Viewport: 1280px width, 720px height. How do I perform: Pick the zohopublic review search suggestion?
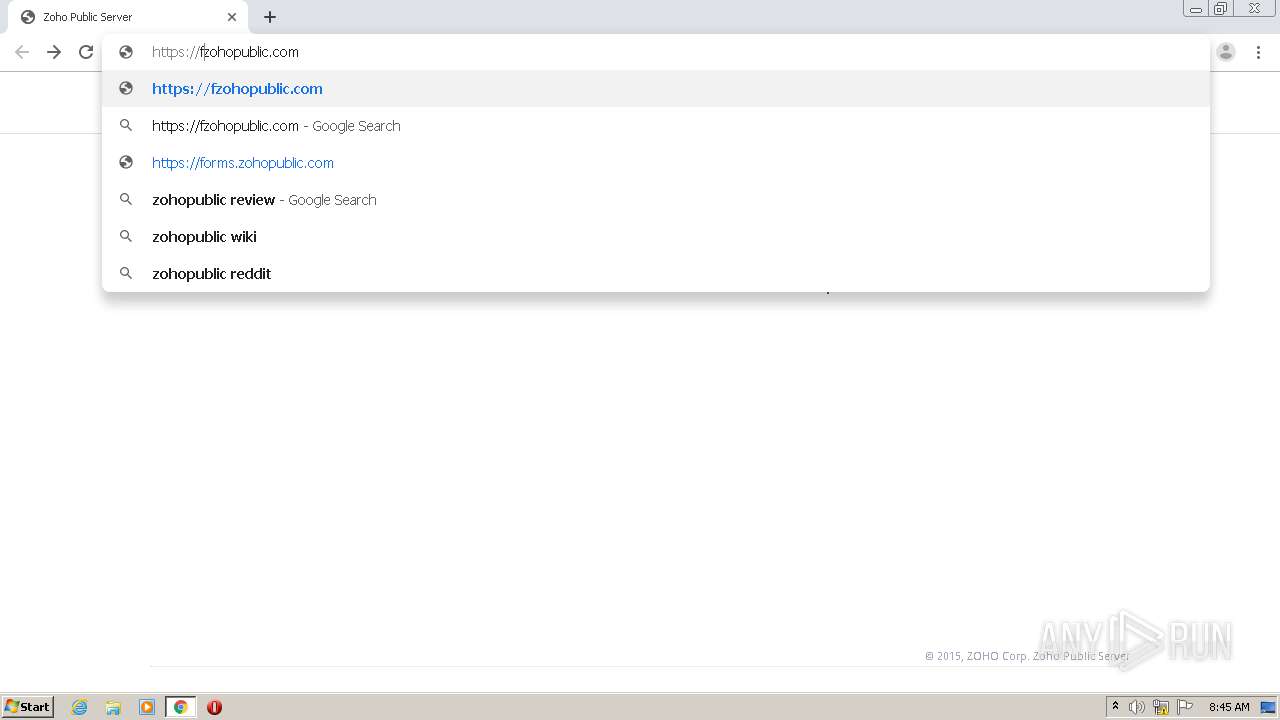pyautogui.click(x=656, y=199)
